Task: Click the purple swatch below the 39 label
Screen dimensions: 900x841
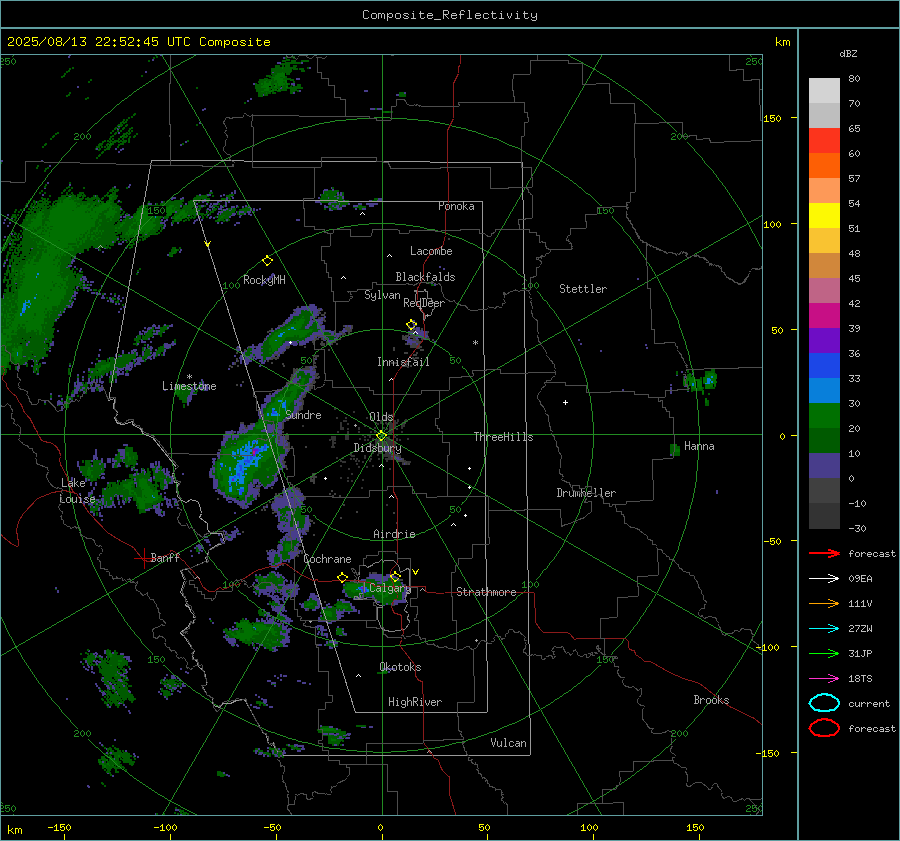Action: tap(824, 340)
